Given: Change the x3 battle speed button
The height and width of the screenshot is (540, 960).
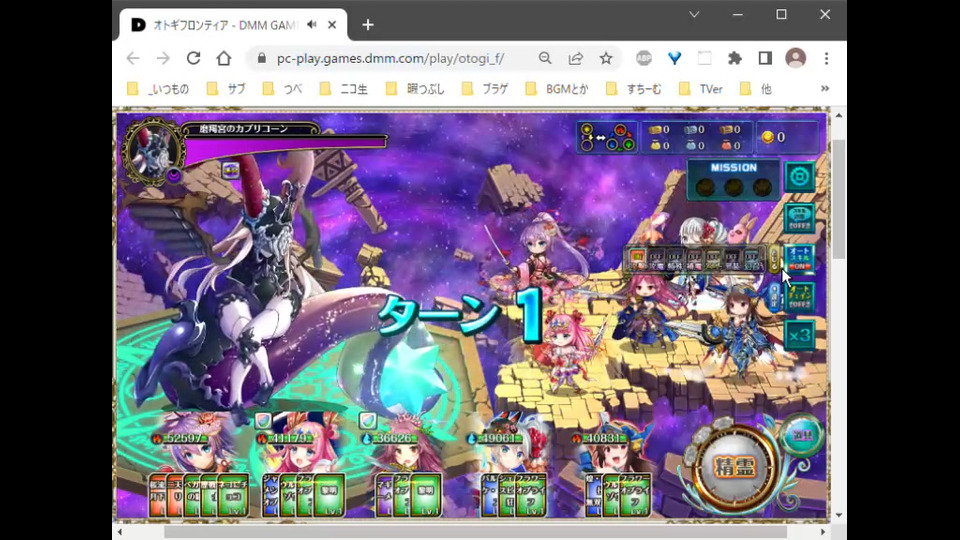Looking at the screenshot, I should (800, 335).
